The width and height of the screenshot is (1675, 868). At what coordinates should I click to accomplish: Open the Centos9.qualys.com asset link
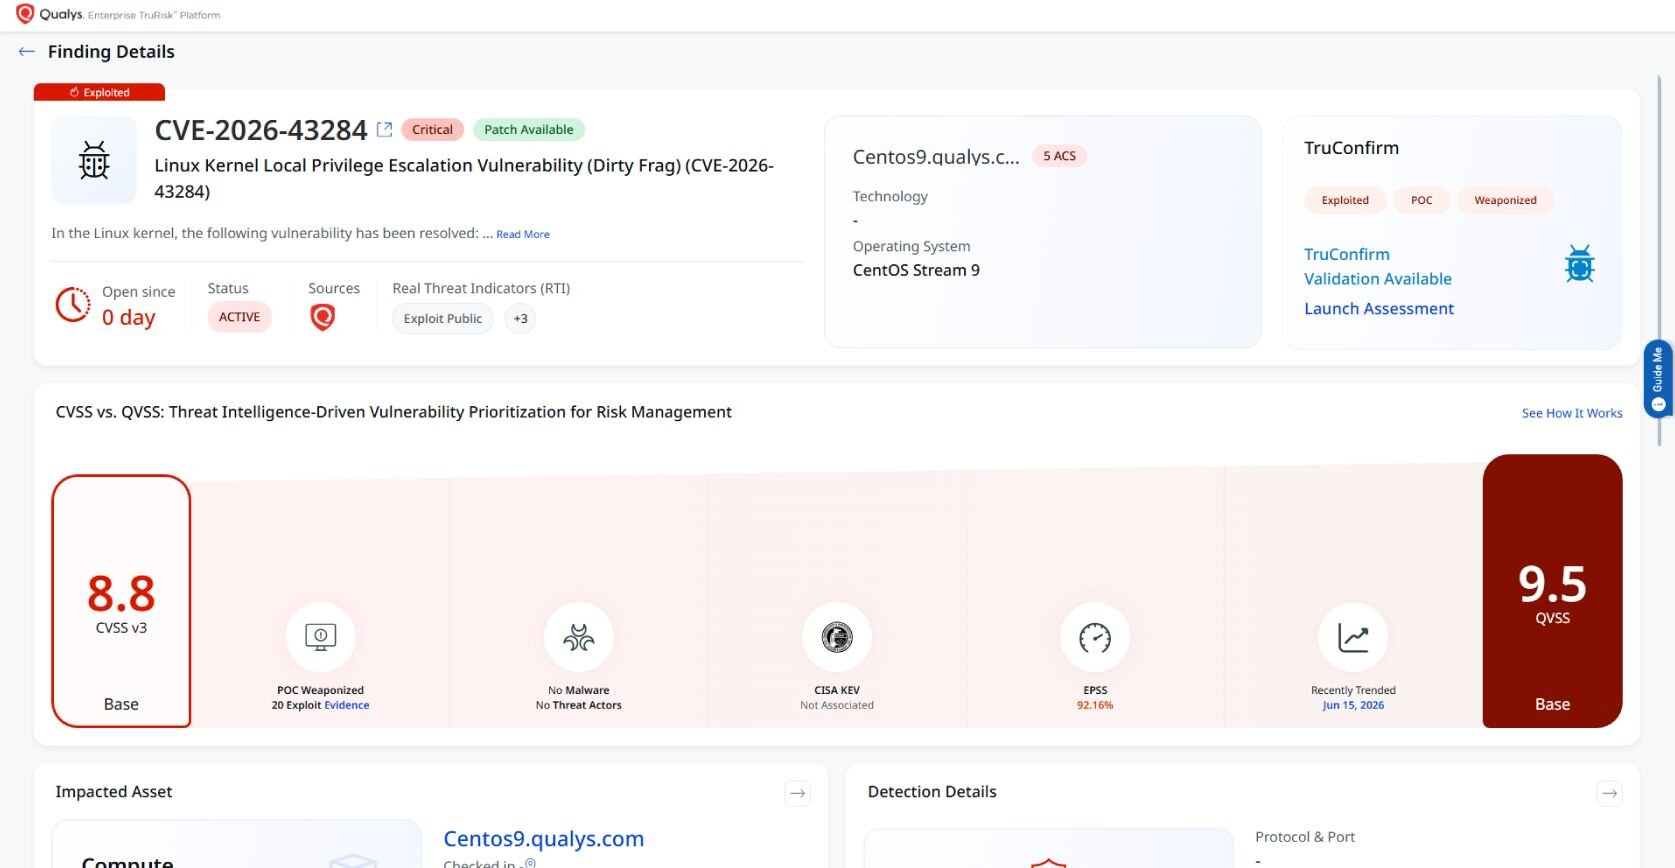543,838
